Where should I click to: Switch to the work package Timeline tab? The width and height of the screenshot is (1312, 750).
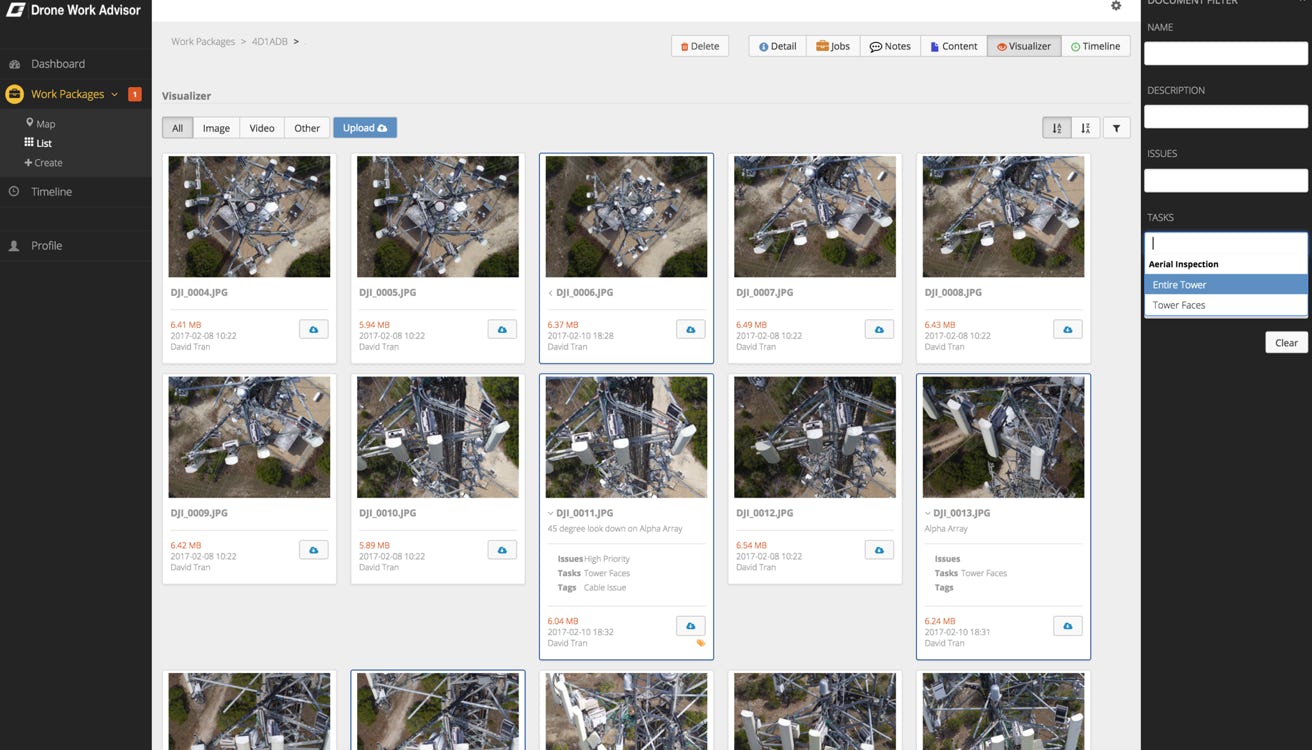[x=1095, y=46]
